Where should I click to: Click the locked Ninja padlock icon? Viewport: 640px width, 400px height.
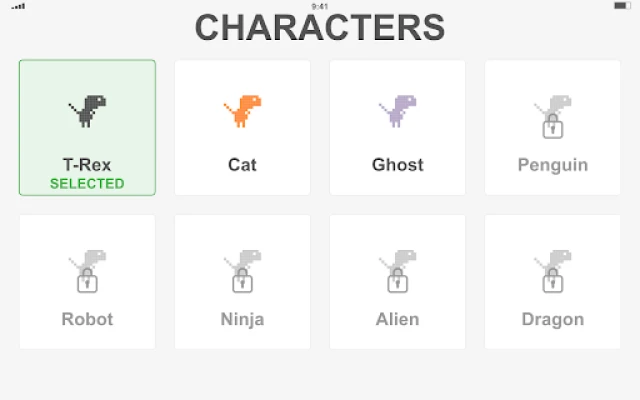coord(242,283)
